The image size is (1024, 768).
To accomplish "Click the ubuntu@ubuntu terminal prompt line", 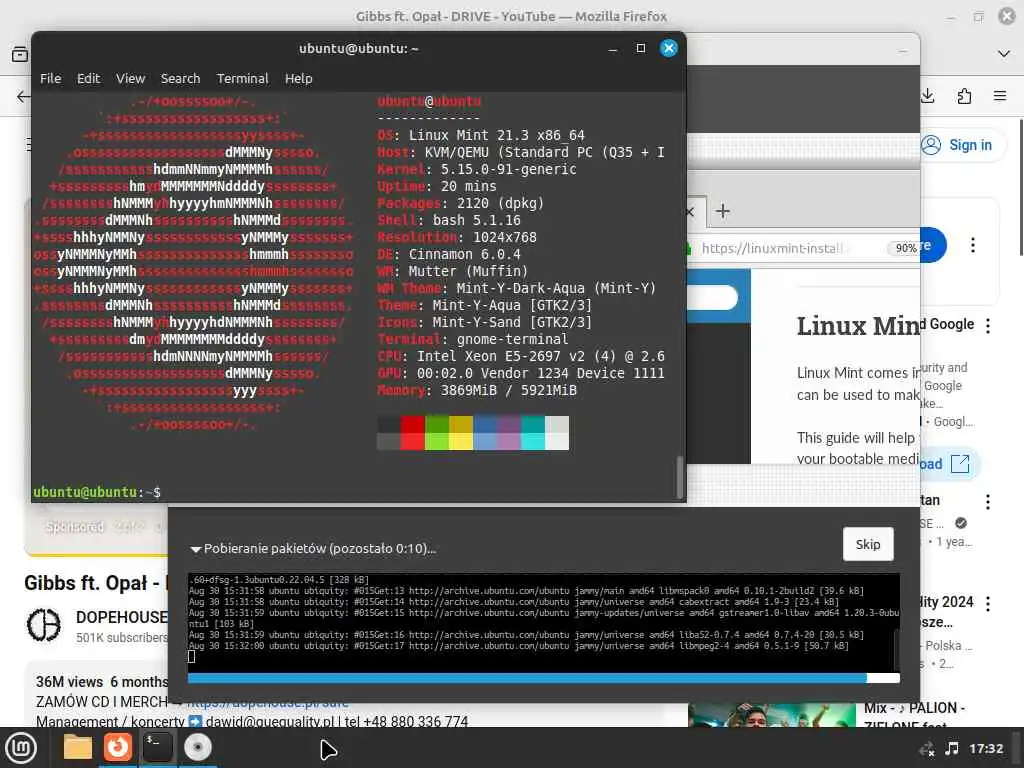I will (97, 492).
